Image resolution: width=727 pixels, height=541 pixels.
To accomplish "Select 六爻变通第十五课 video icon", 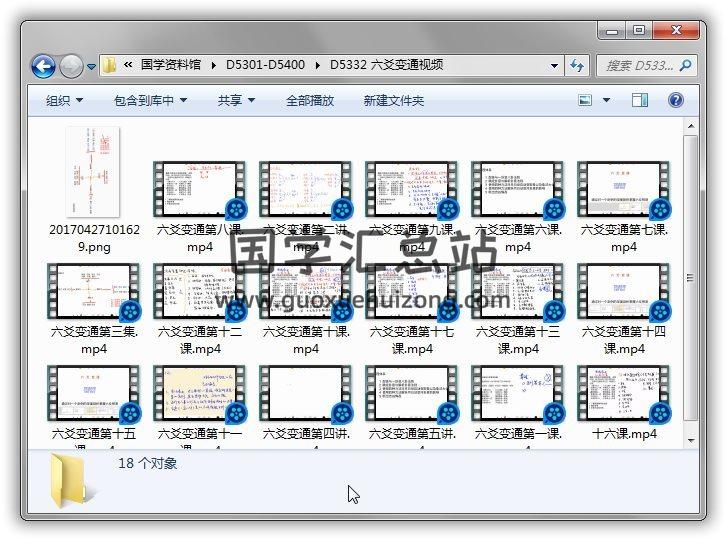I will coord(94,394).
